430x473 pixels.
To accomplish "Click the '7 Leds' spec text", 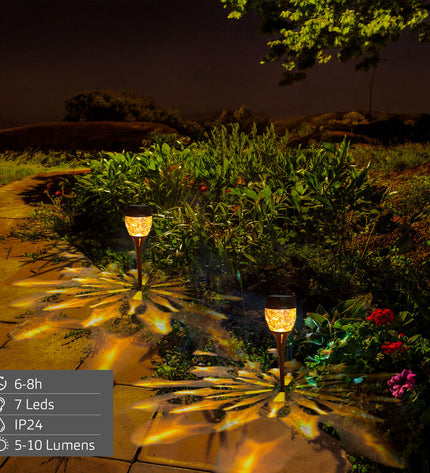I will 34,405.
